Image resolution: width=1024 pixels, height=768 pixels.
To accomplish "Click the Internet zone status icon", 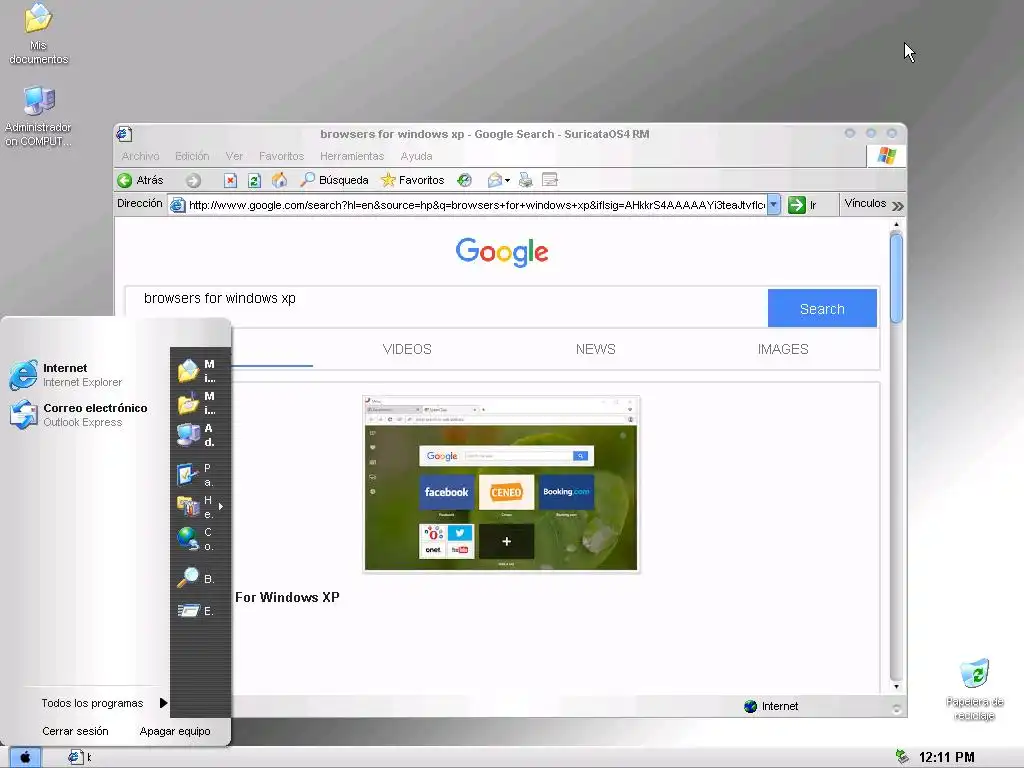I will pos(750,706).
